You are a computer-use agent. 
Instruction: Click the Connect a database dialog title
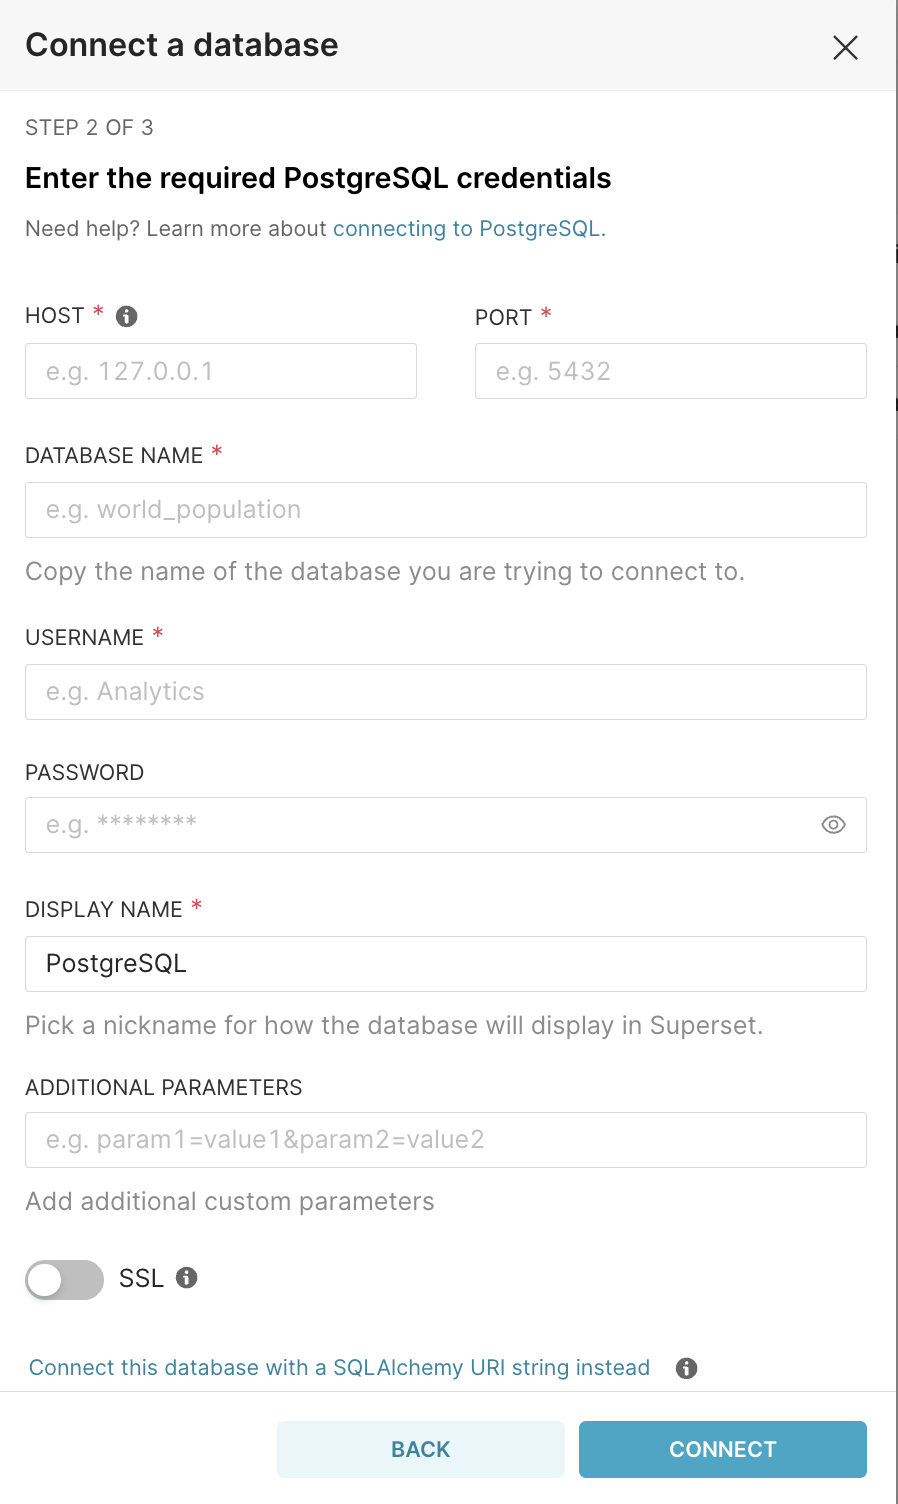click(x=181, y=45)
